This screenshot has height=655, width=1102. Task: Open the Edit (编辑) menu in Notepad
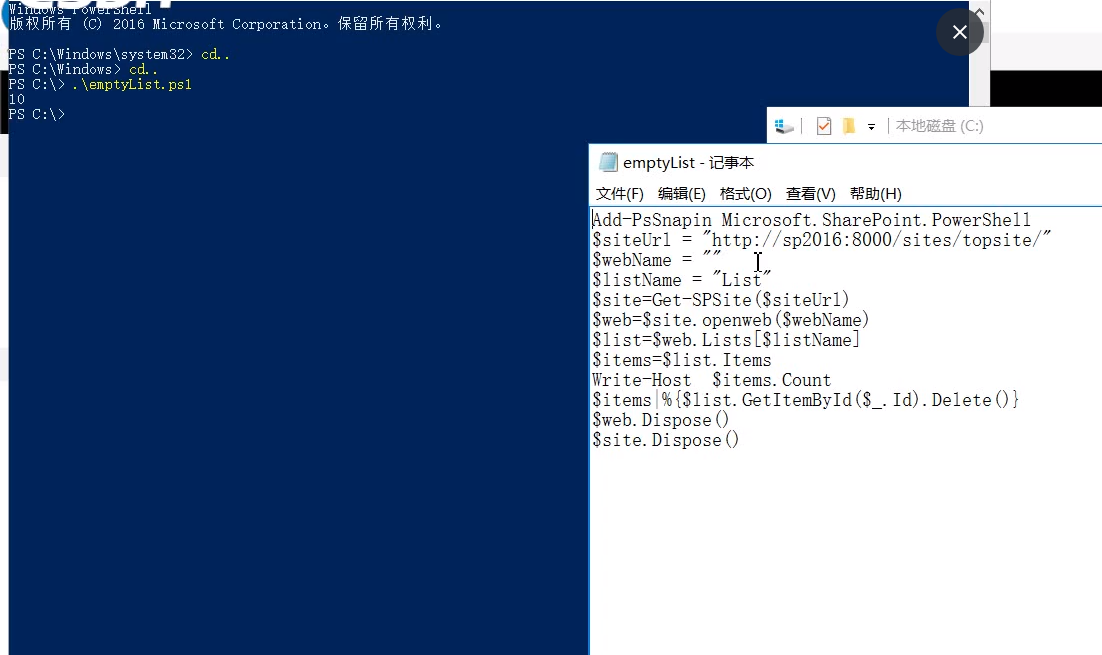(681, 194)
